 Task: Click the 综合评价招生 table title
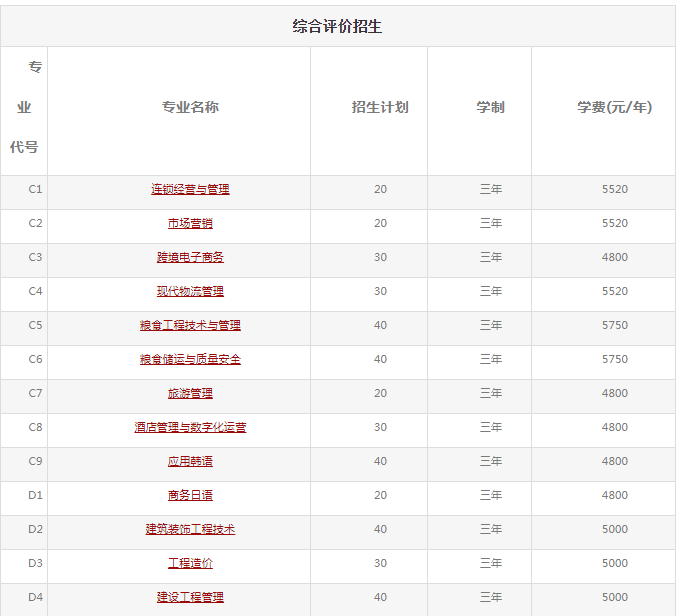pos(337,26)
